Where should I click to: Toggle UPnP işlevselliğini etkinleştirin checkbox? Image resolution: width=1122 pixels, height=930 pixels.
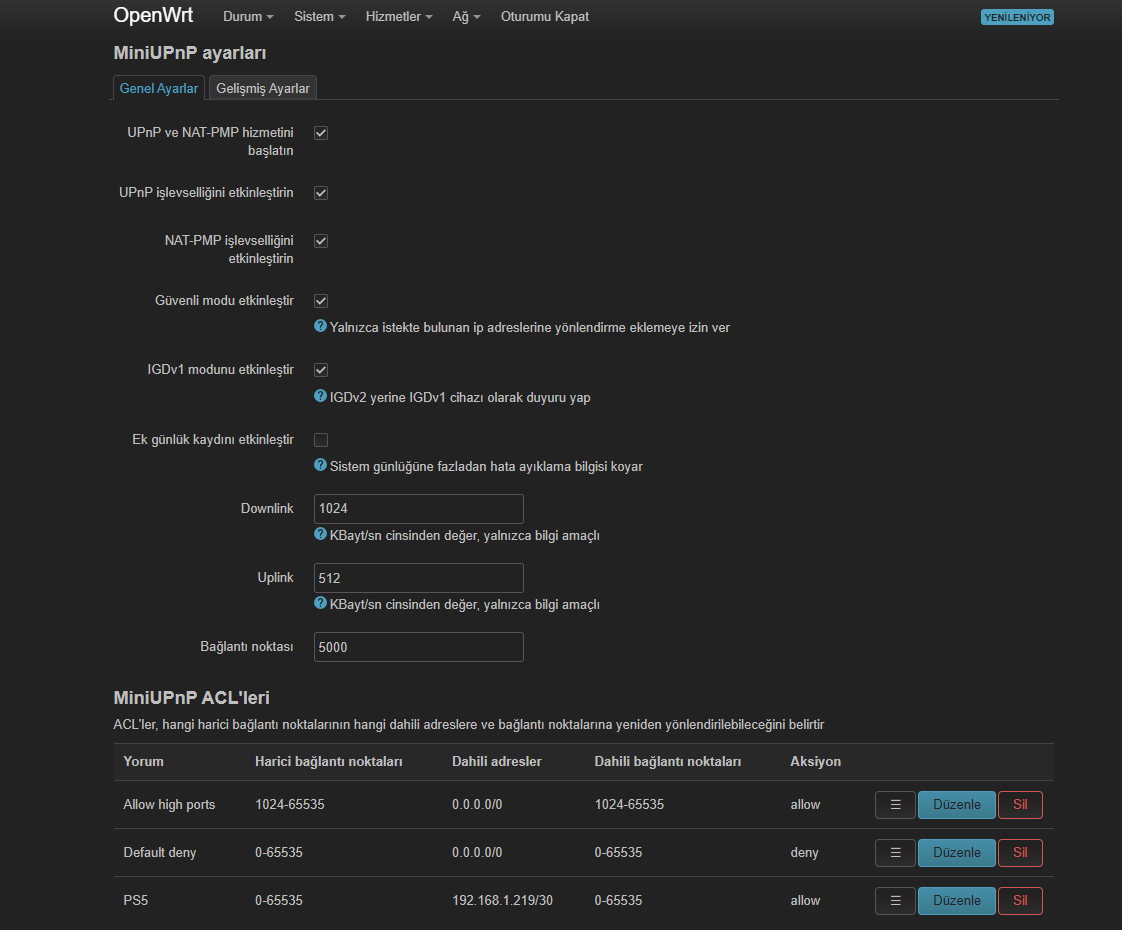(321, 193)
